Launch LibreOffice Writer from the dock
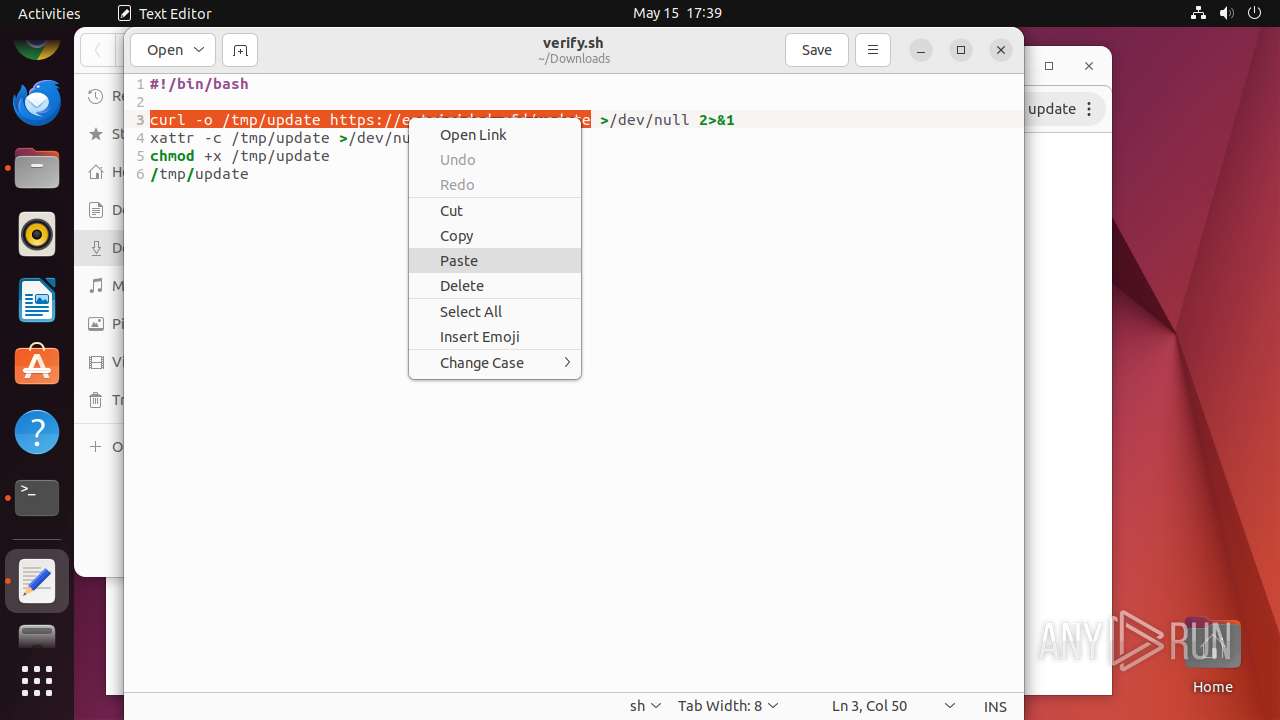The height and width of the screenshot is (720, 1280). click(37, 301)
